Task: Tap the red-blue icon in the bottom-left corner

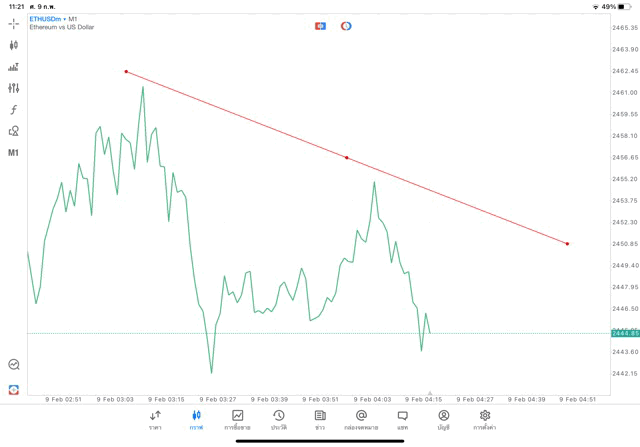Action: click(14, 389)
